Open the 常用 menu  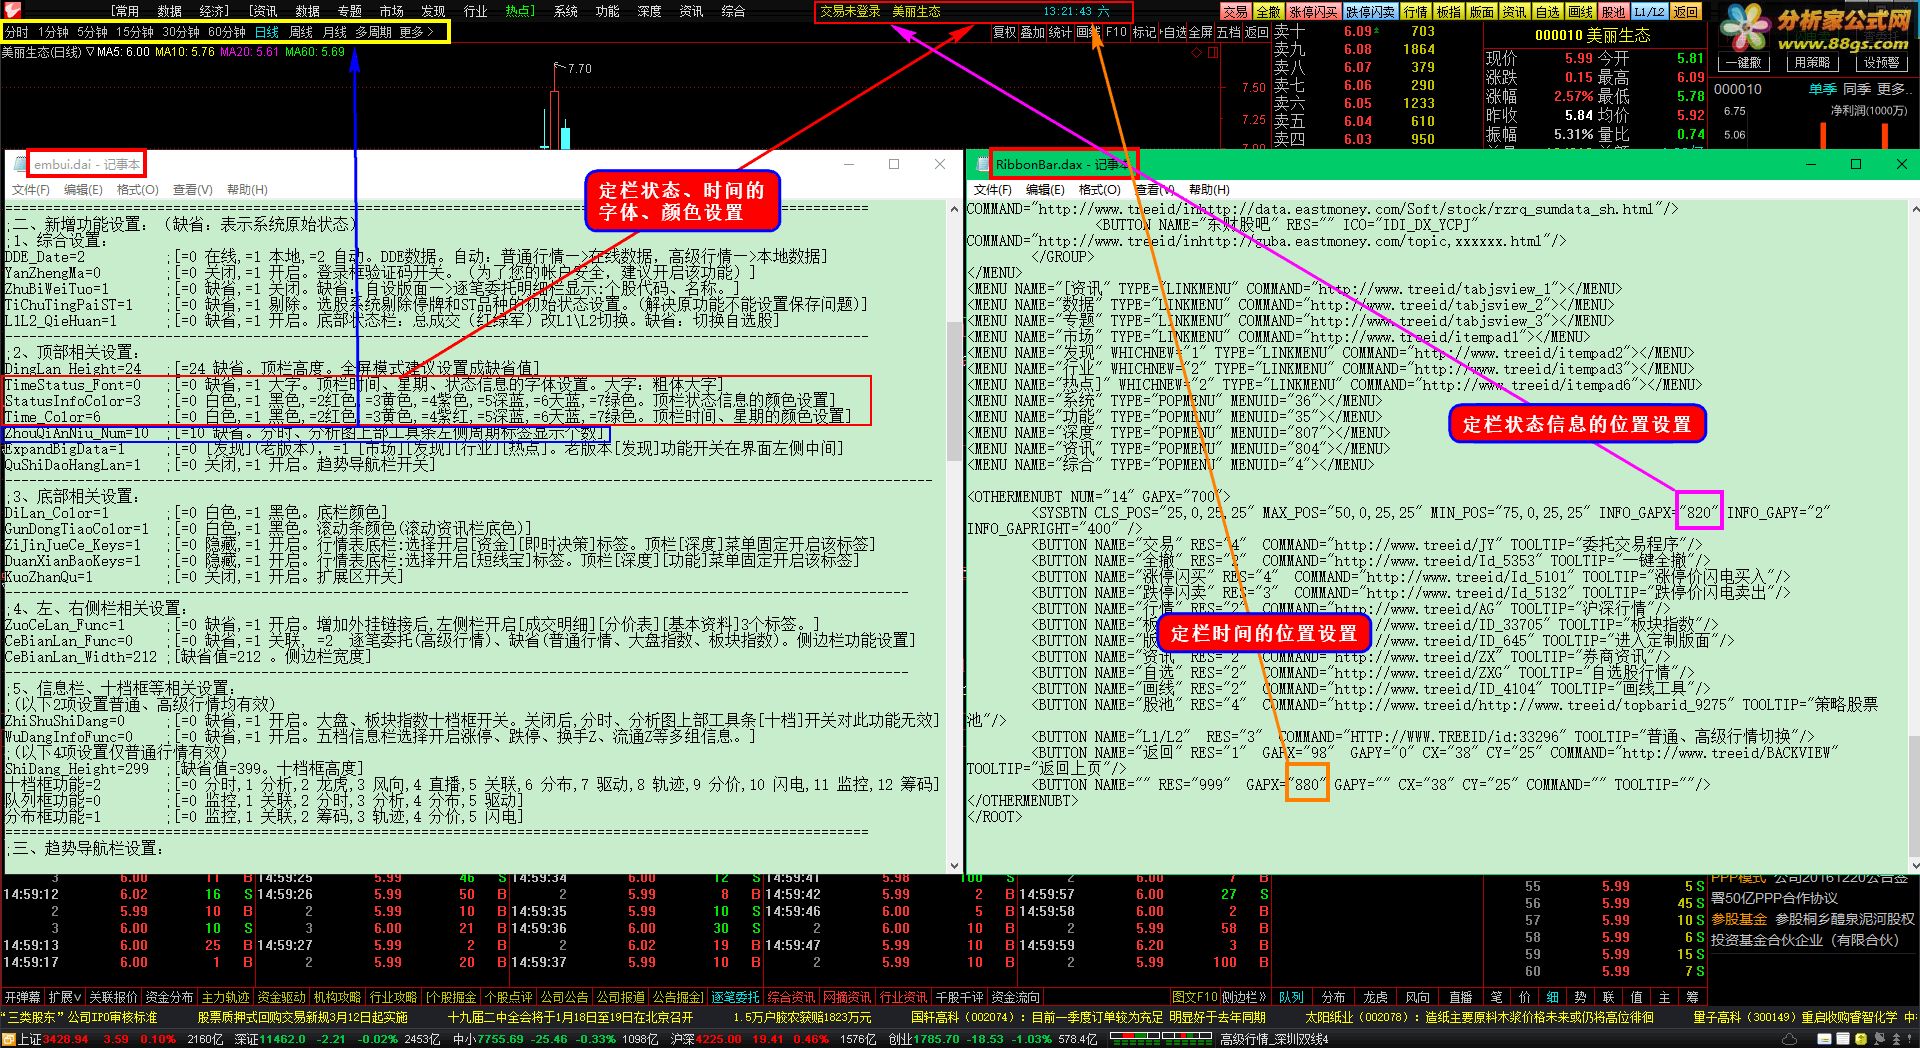[x=125, y=11]
